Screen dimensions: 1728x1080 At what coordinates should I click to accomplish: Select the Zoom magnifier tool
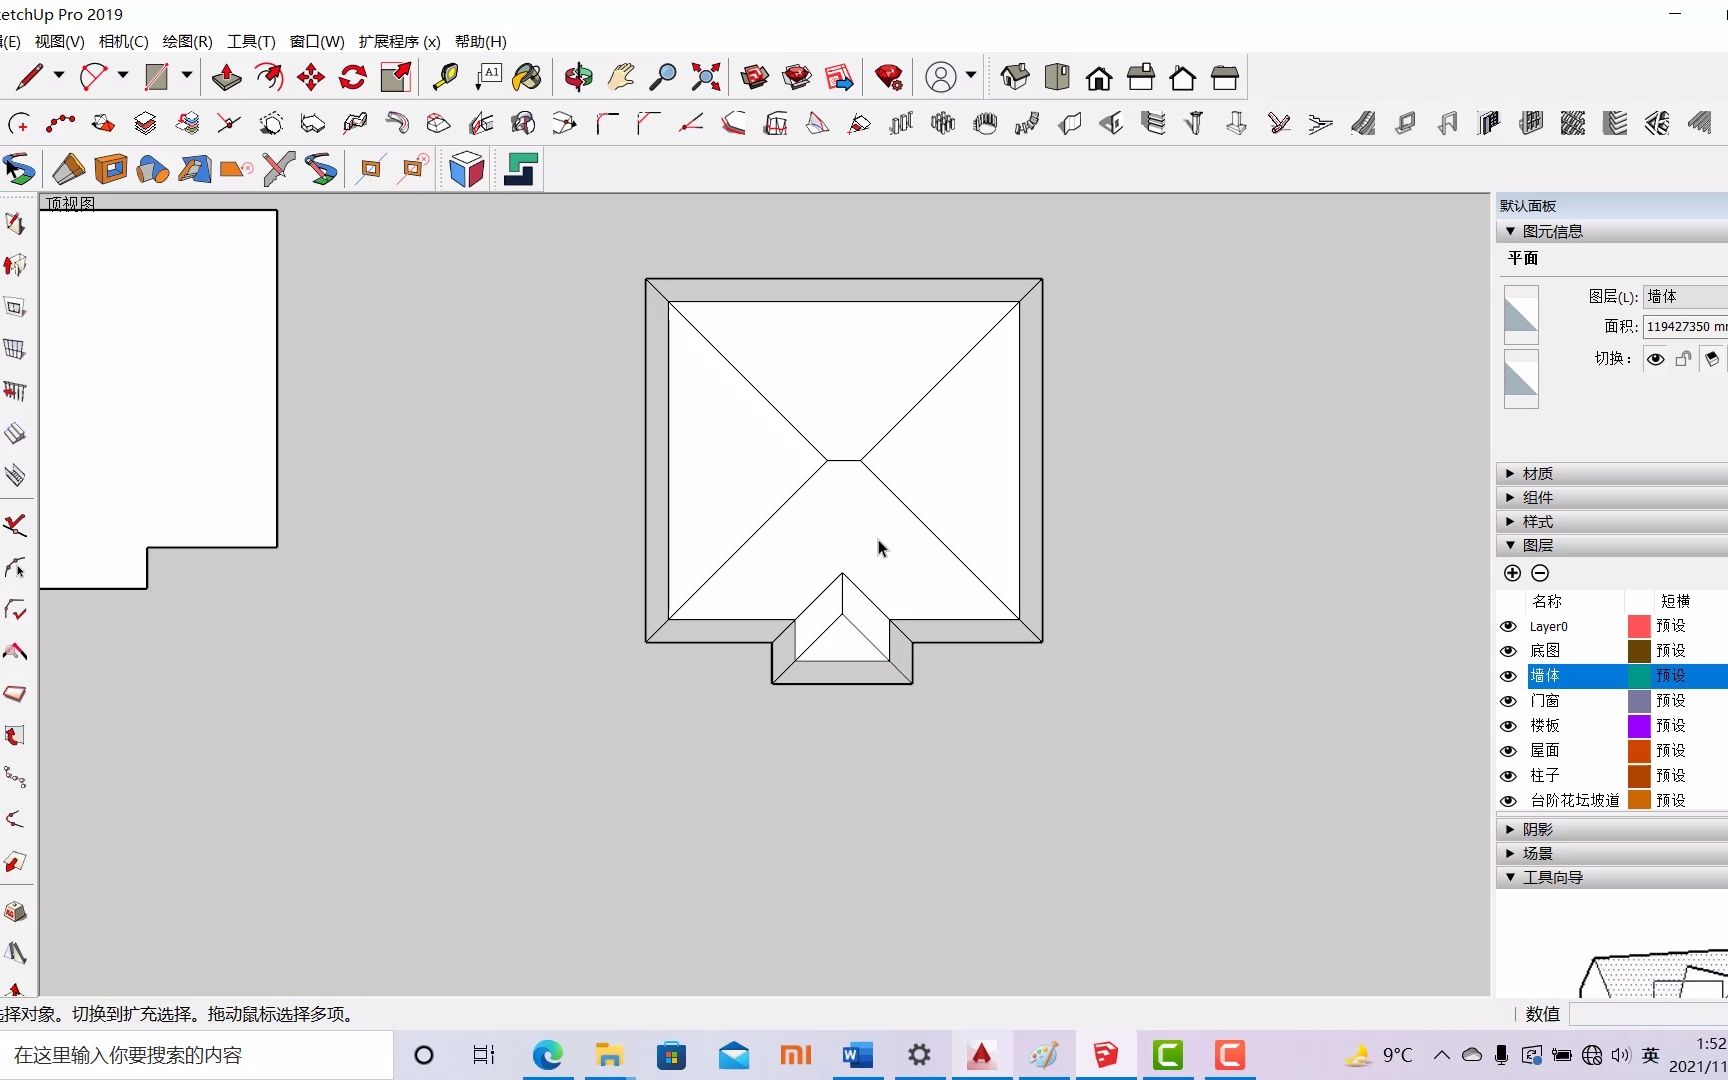click(663, 77)
